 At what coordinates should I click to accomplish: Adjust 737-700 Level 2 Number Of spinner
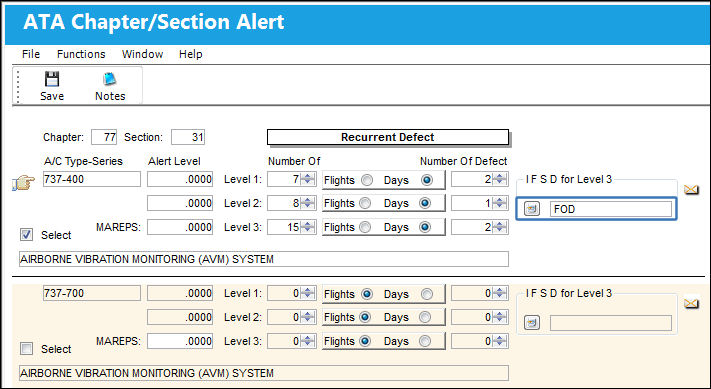[x=308, y=316]
